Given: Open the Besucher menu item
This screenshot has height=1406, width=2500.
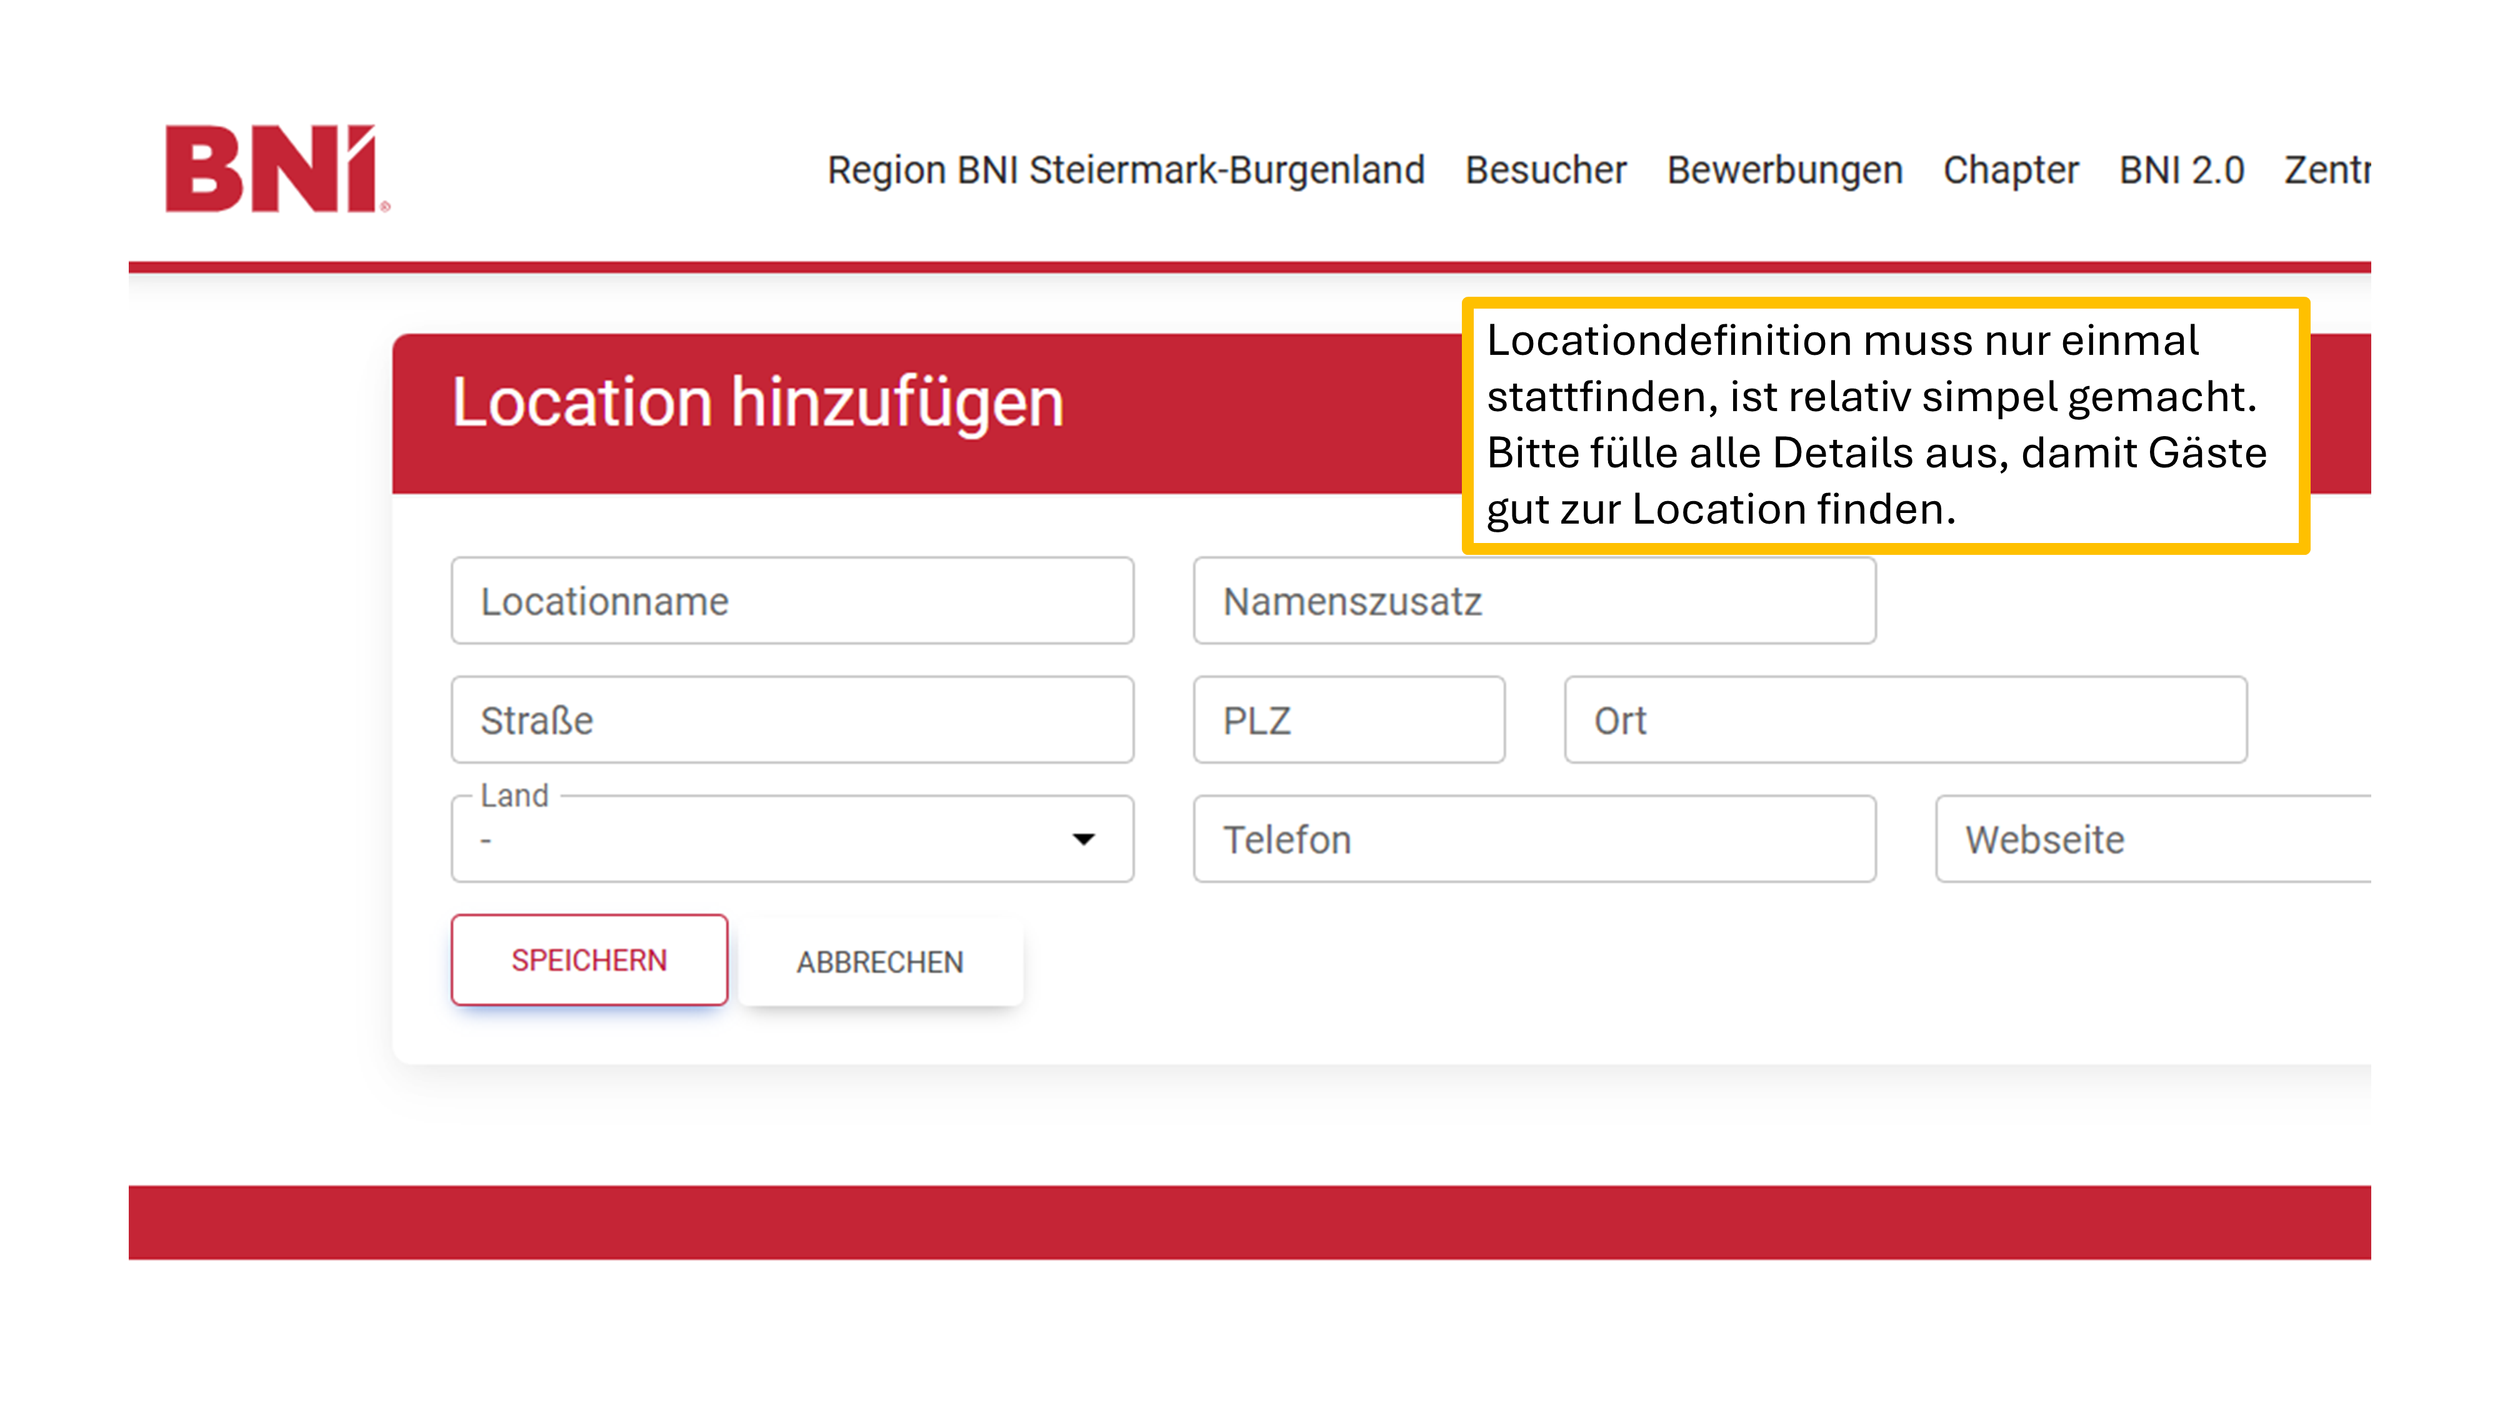Looking at the screenshot, I should coord(1545,170).
